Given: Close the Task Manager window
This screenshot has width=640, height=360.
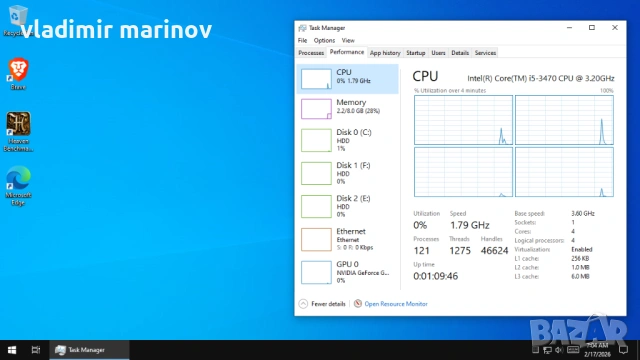Looking at the screenshot, I should click(x=615, y=28).
